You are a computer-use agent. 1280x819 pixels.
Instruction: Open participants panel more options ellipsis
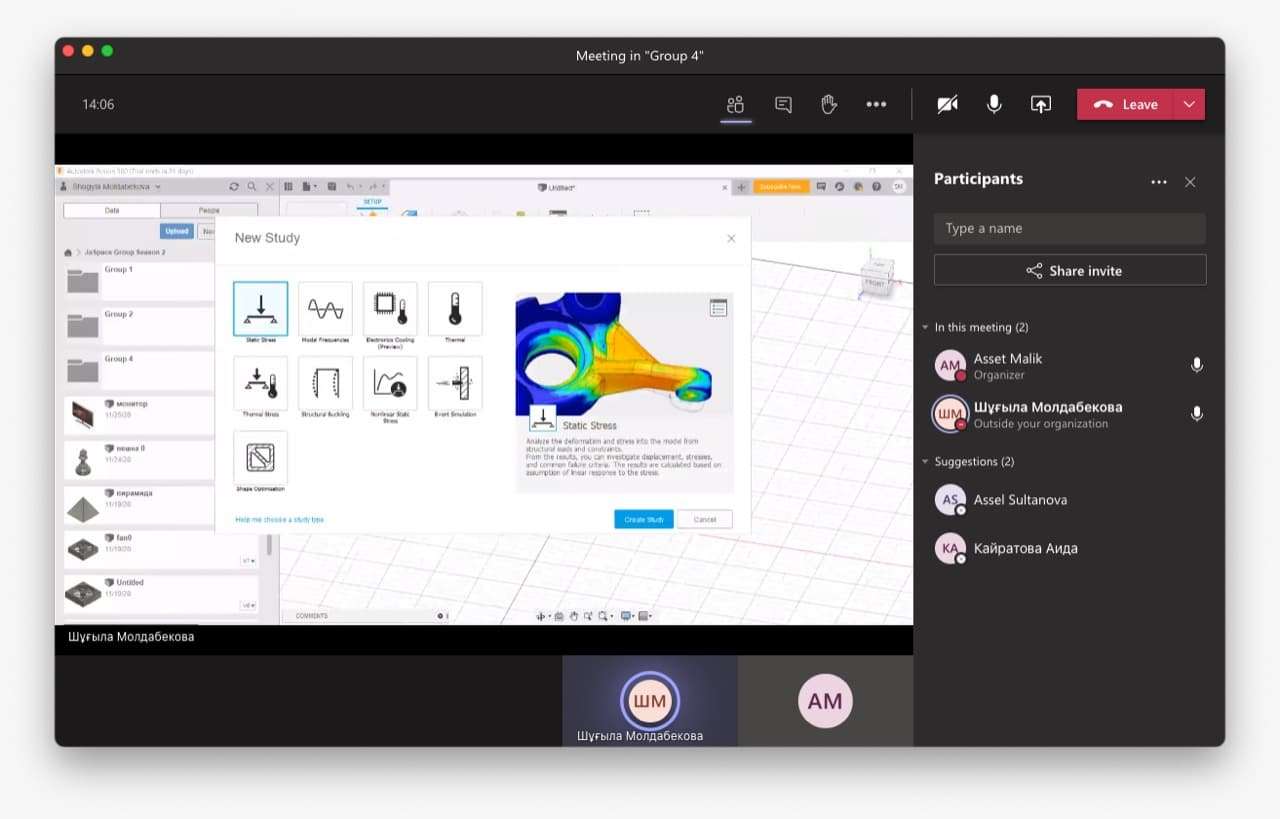[1159, 182]
